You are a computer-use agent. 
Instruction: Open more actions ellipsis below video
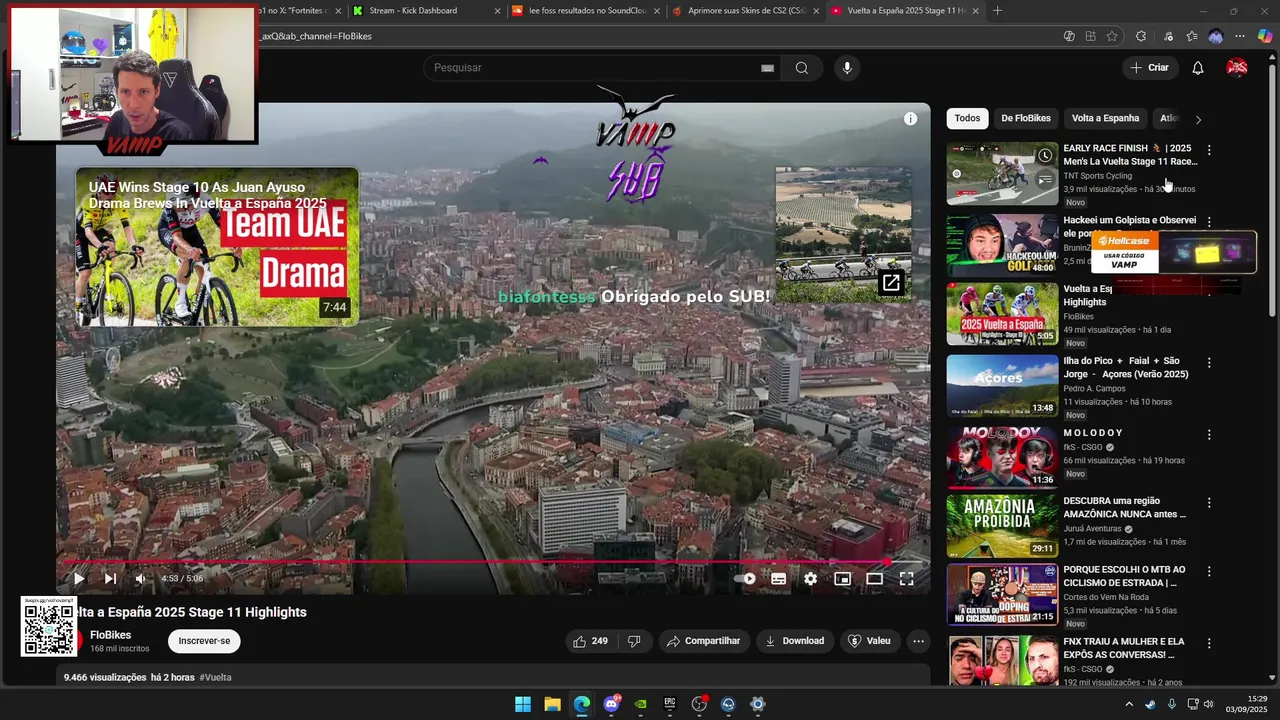918,641
